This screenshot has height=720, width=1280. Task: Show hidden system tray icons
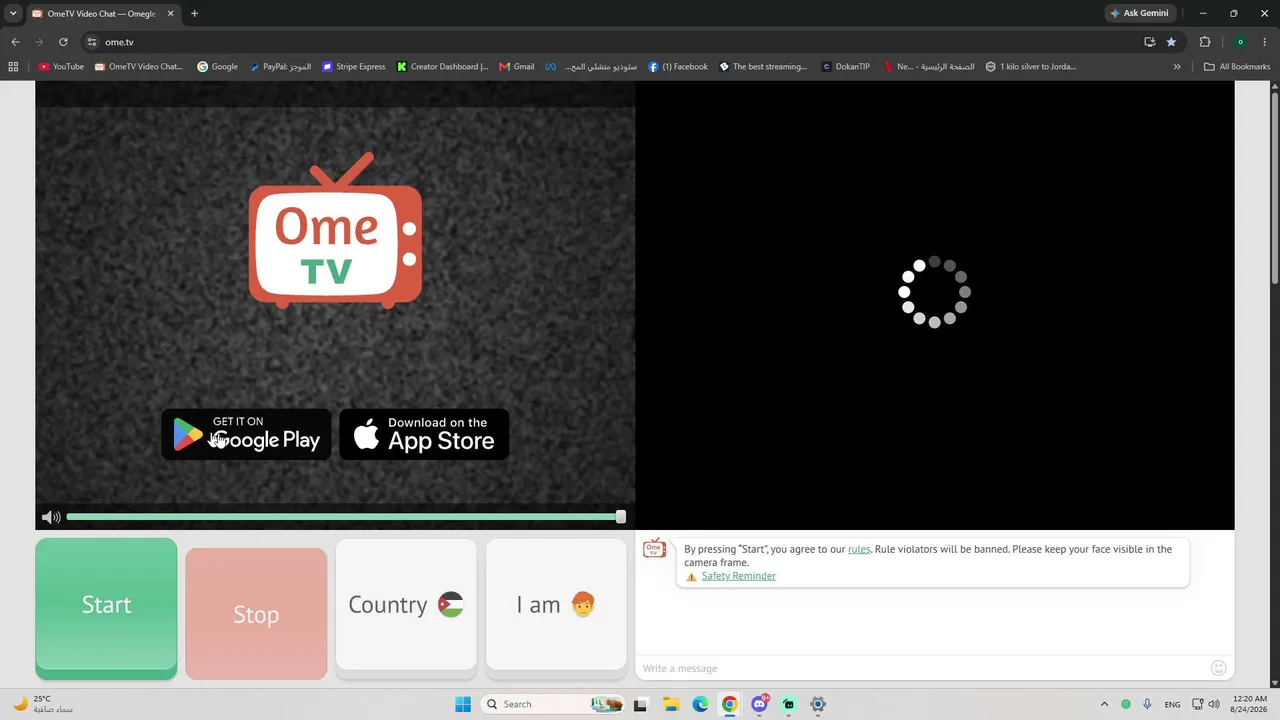click(1104, 704)
